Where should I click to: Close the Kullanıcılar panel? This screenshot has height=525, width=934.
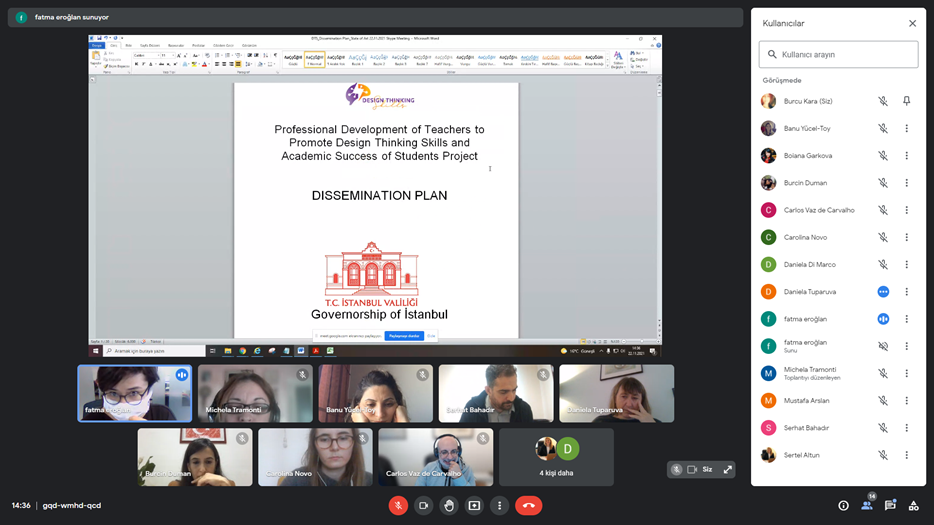tap(912, 23)
